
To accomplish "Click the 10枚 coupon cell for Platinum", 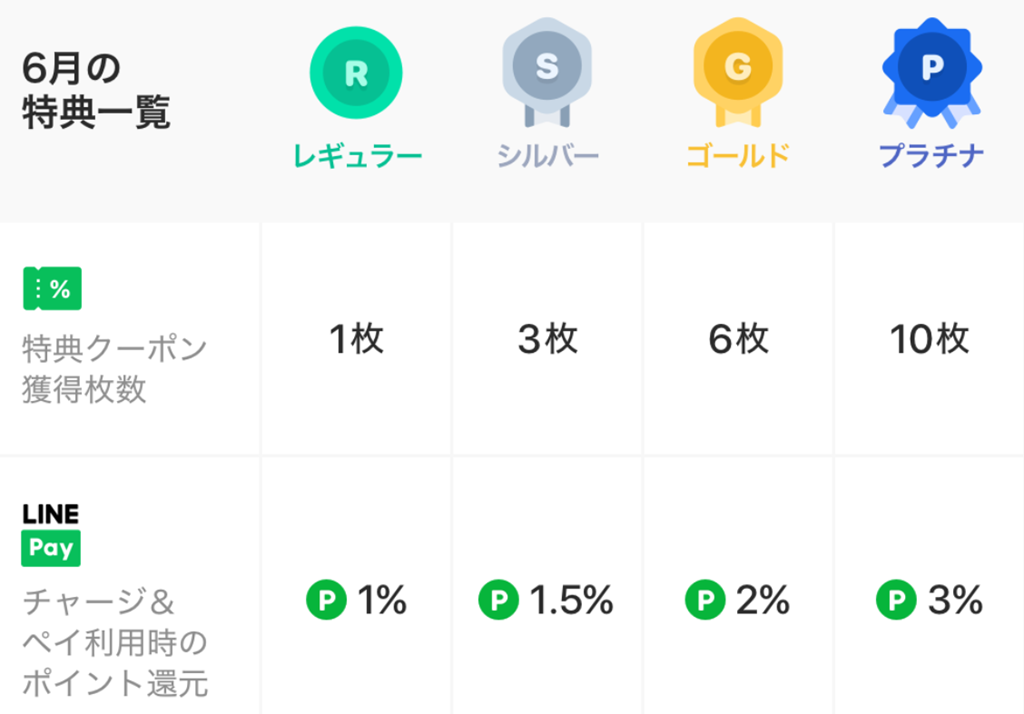I will point(929,339).
